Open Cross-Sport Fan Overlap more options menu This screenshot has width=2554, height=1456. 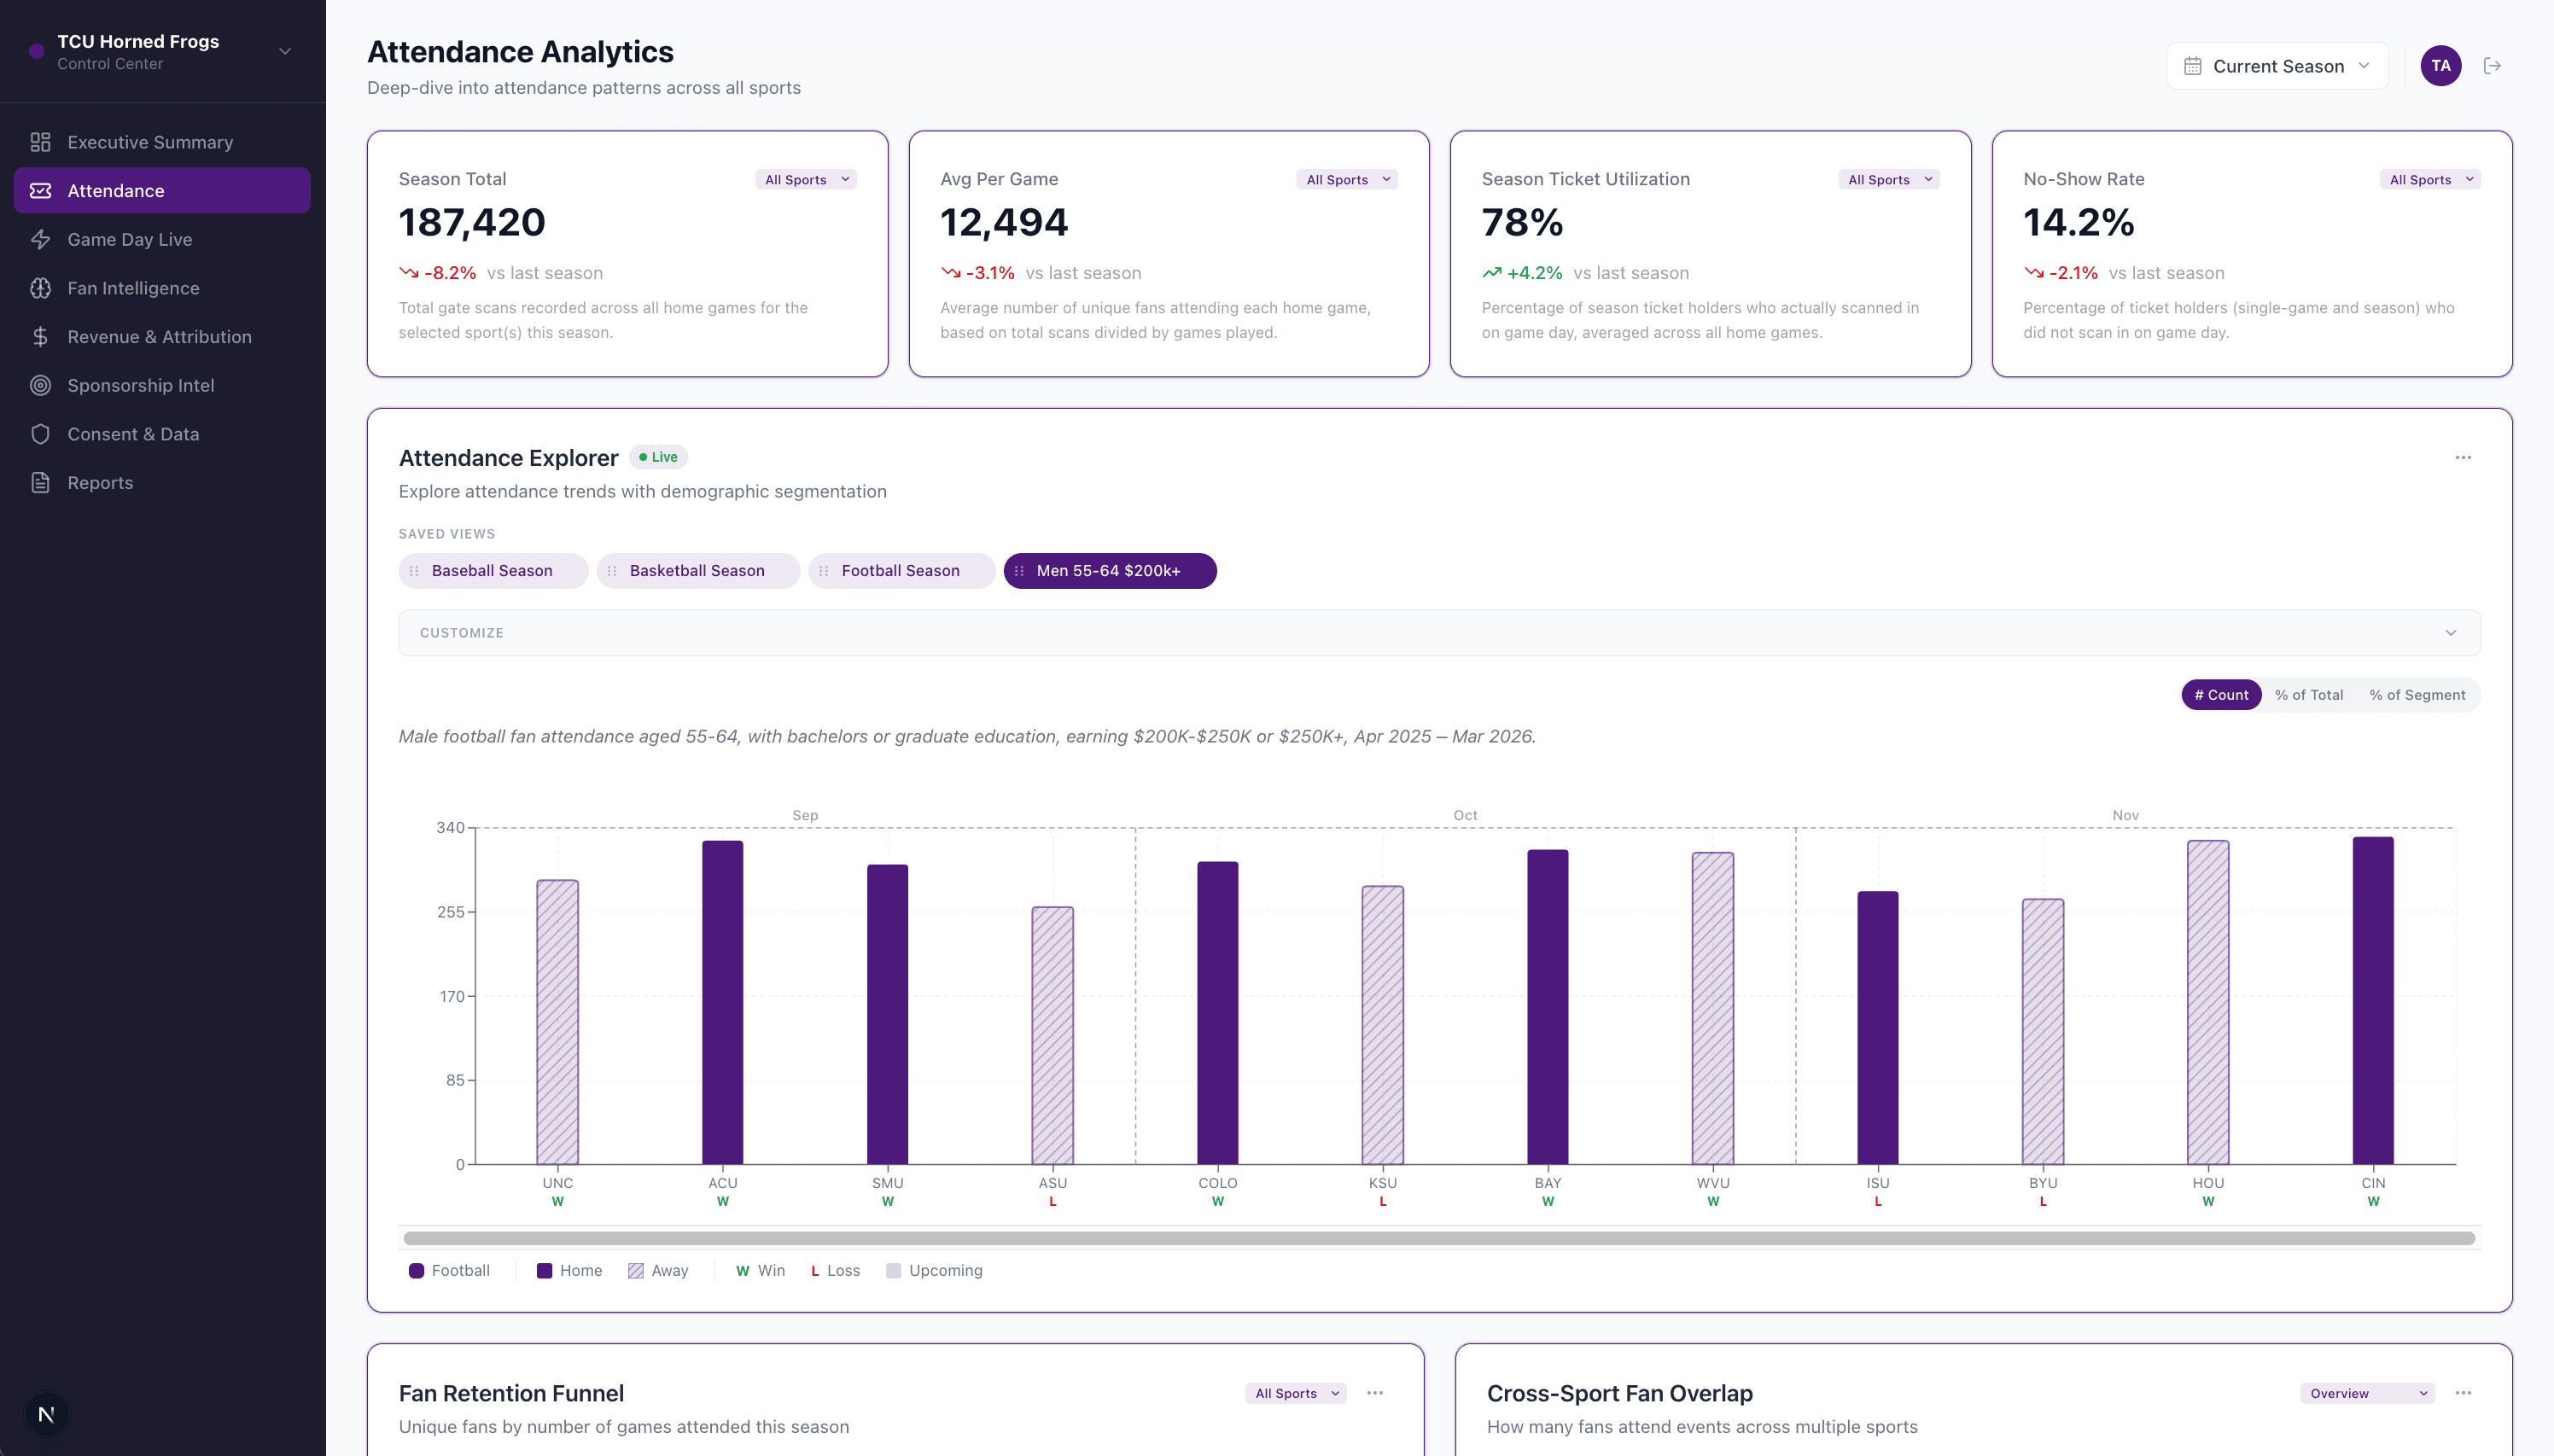[2462, 1393]
